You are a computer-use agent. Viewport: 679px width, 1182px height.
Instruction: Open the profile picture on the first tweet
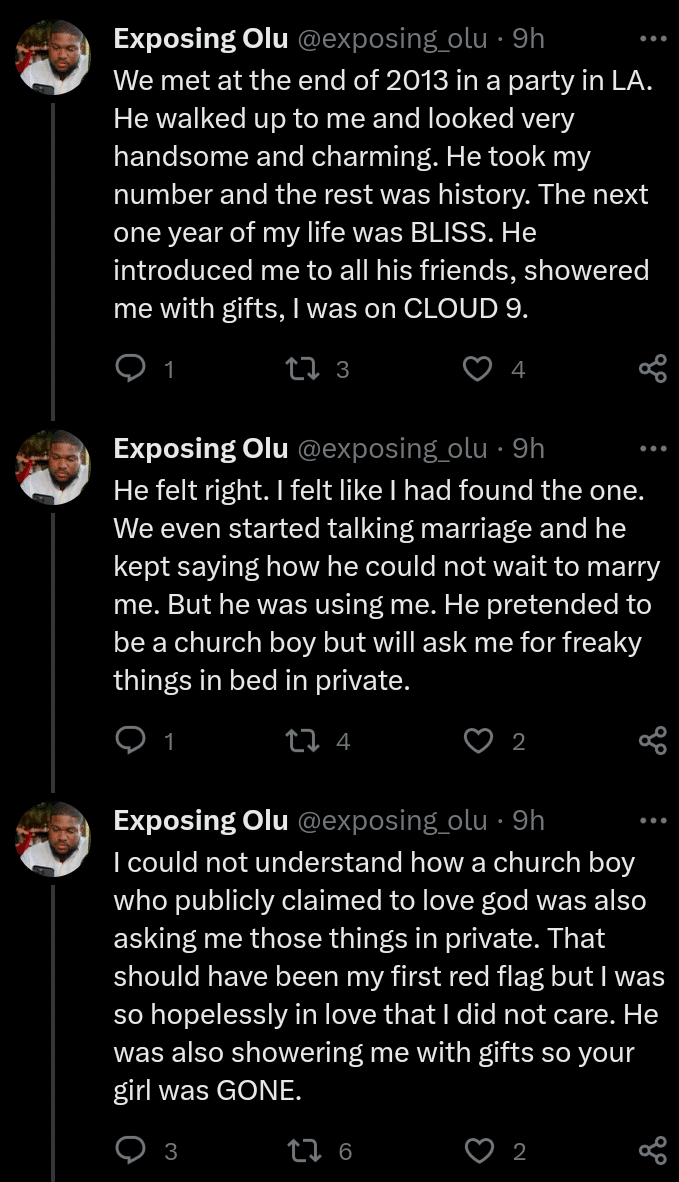point(54,58)
